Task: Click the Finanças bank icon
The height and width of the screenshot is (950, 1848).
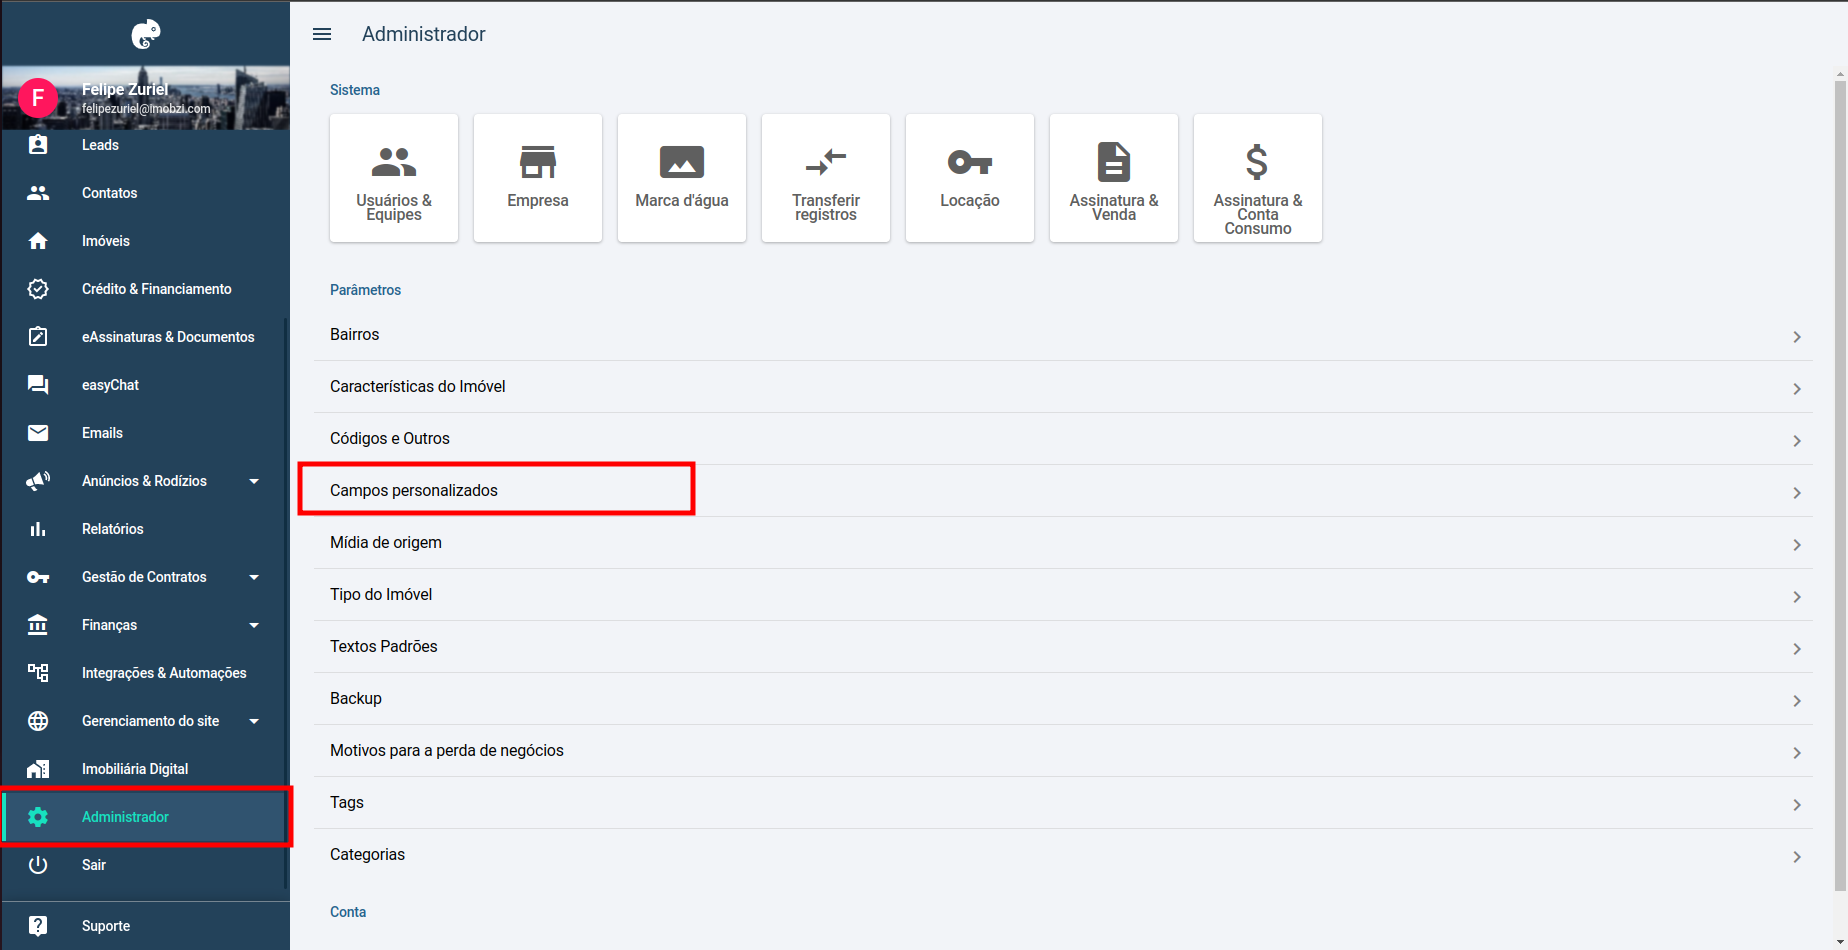Action: point(38,625)
